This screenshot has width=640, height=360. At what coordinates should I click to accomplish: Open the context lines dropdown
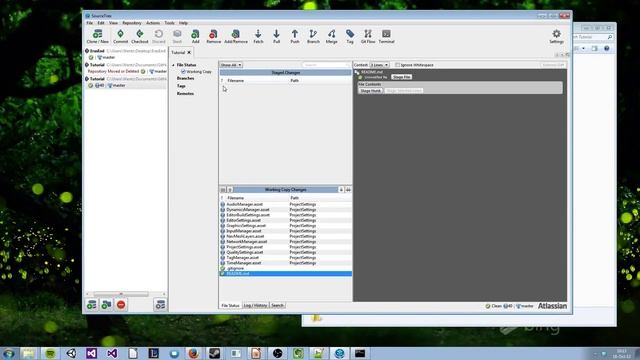click(x=379, y=65)
